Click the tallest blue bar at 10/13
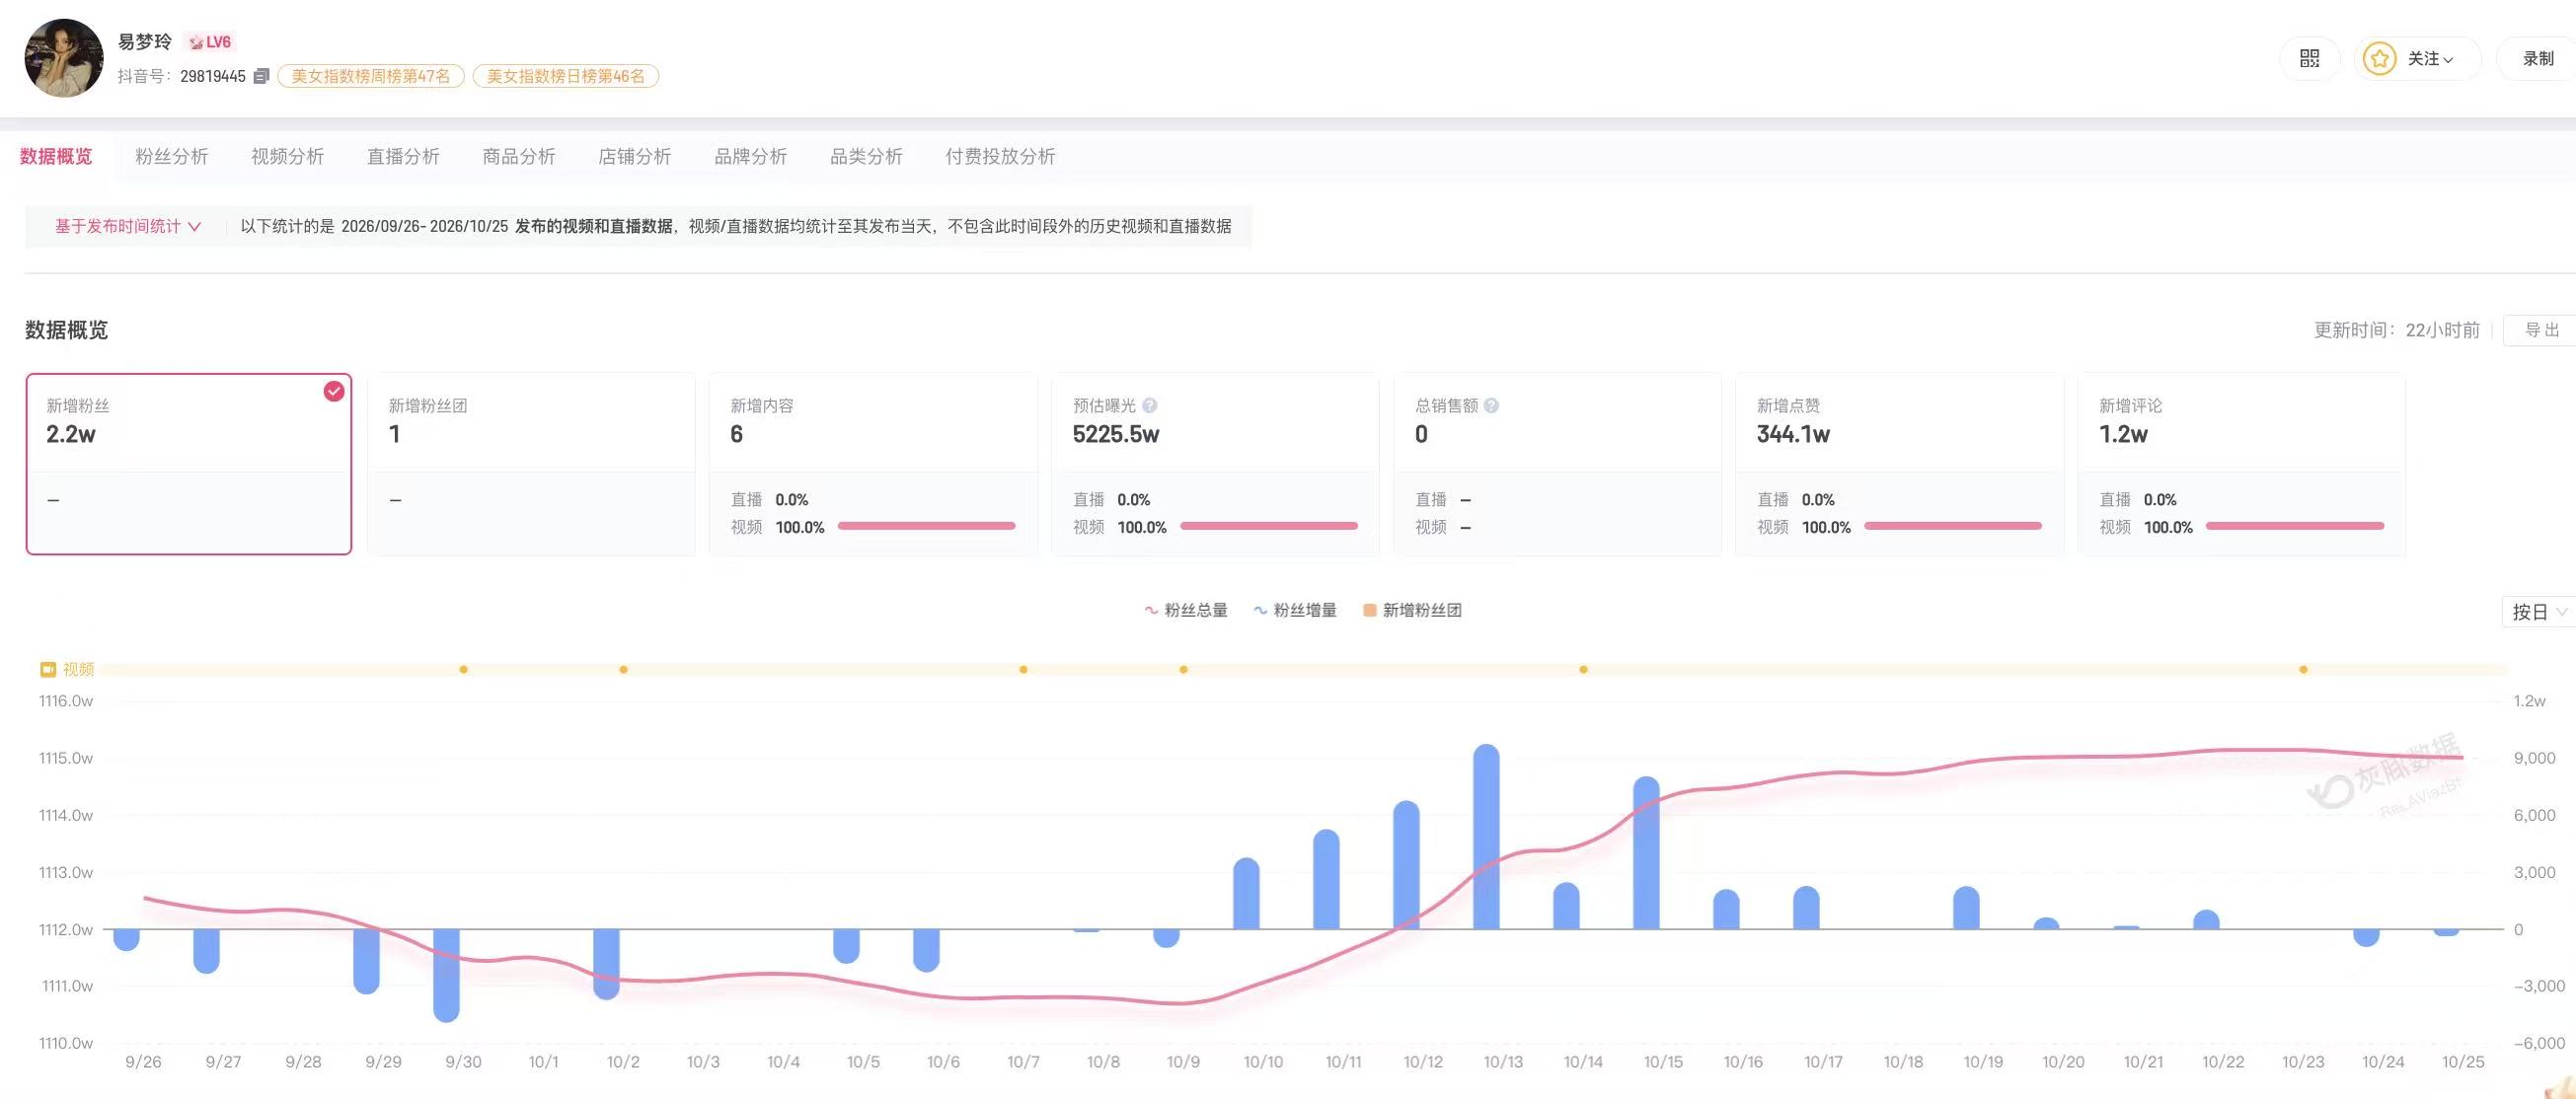The width and height of the screenshot is (2576, 1099). 1487,836
